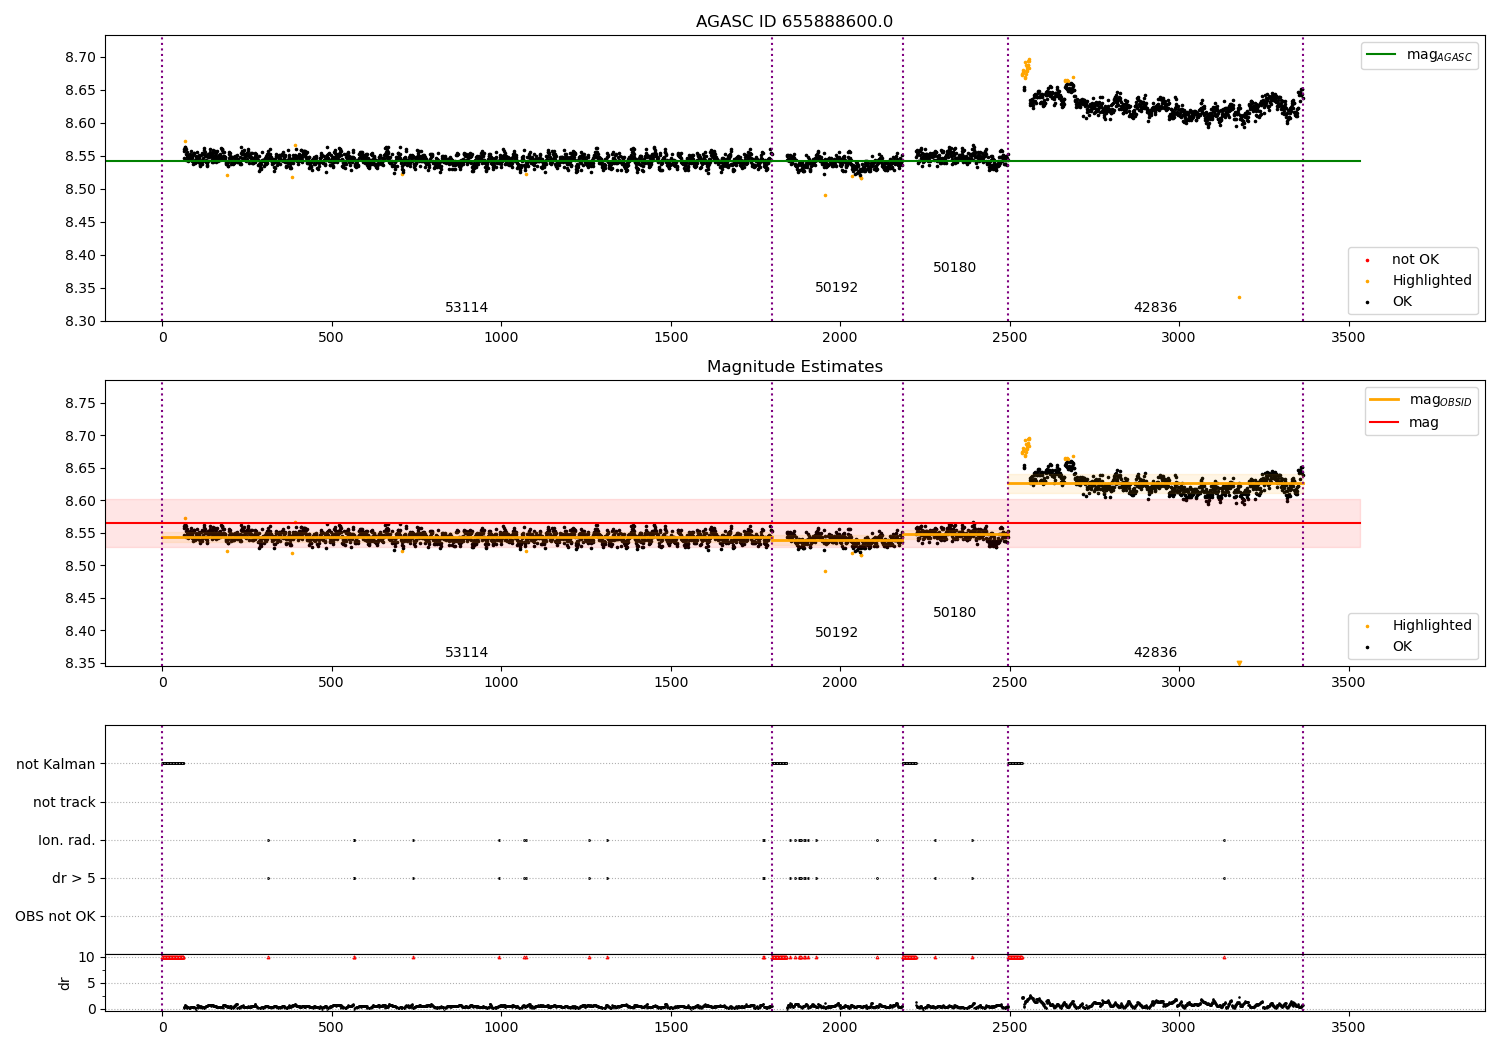Click the 8.35 tick on middle plot
This screenshot has height=1050, width=1500.
click(80, 664)
